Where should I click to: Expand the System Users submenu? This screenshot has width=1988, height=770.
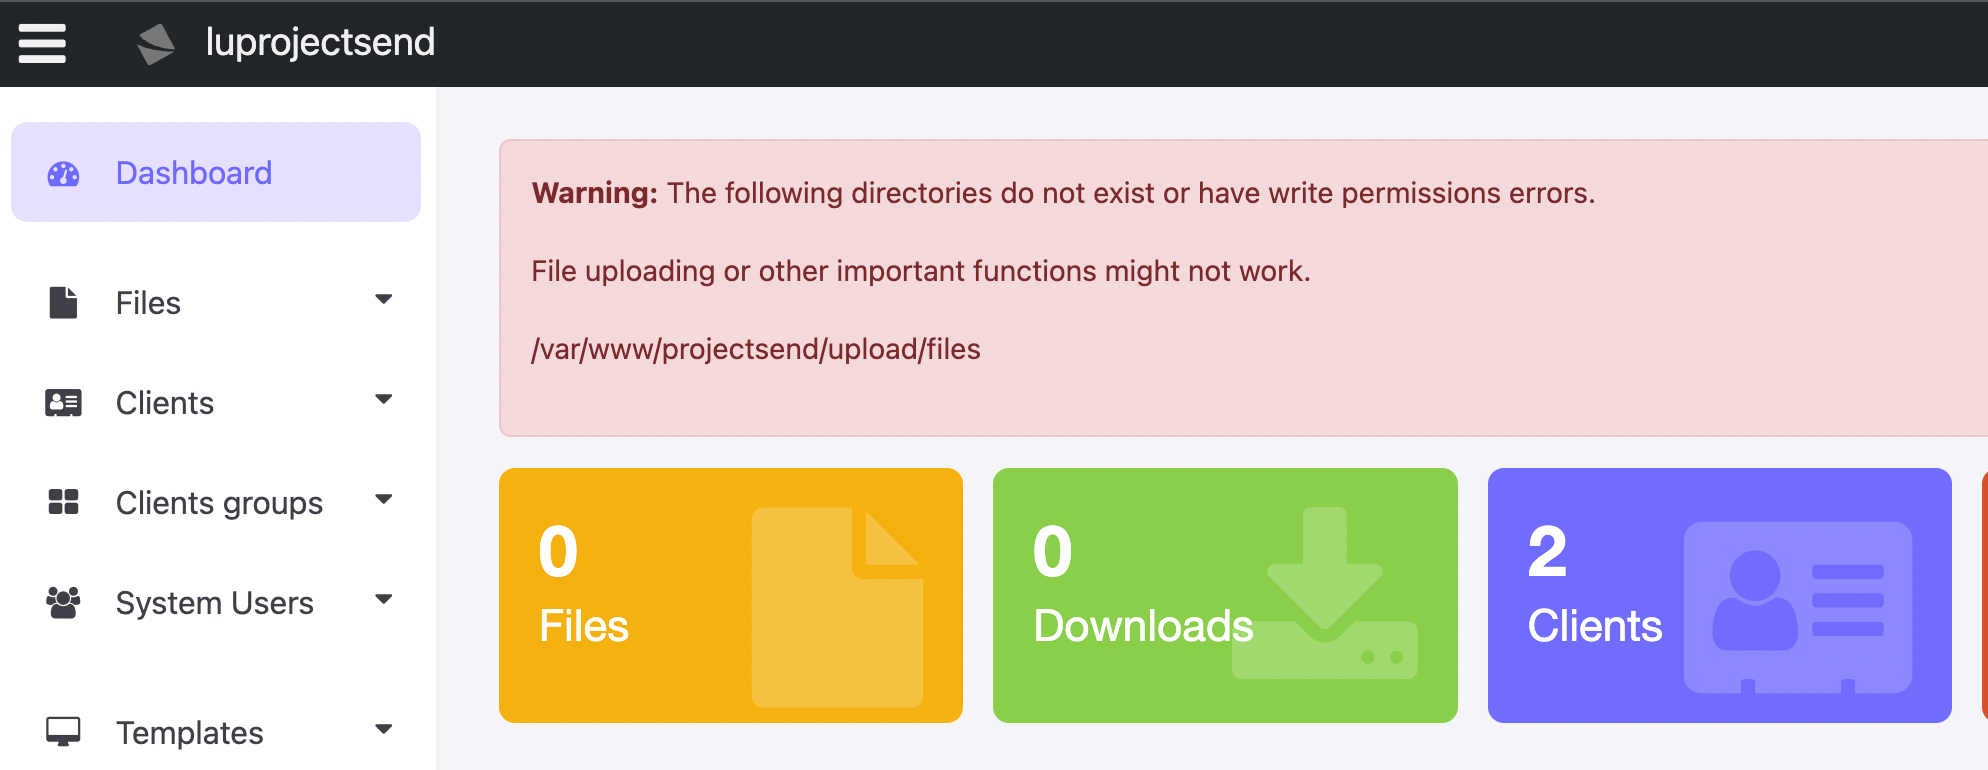384,599
